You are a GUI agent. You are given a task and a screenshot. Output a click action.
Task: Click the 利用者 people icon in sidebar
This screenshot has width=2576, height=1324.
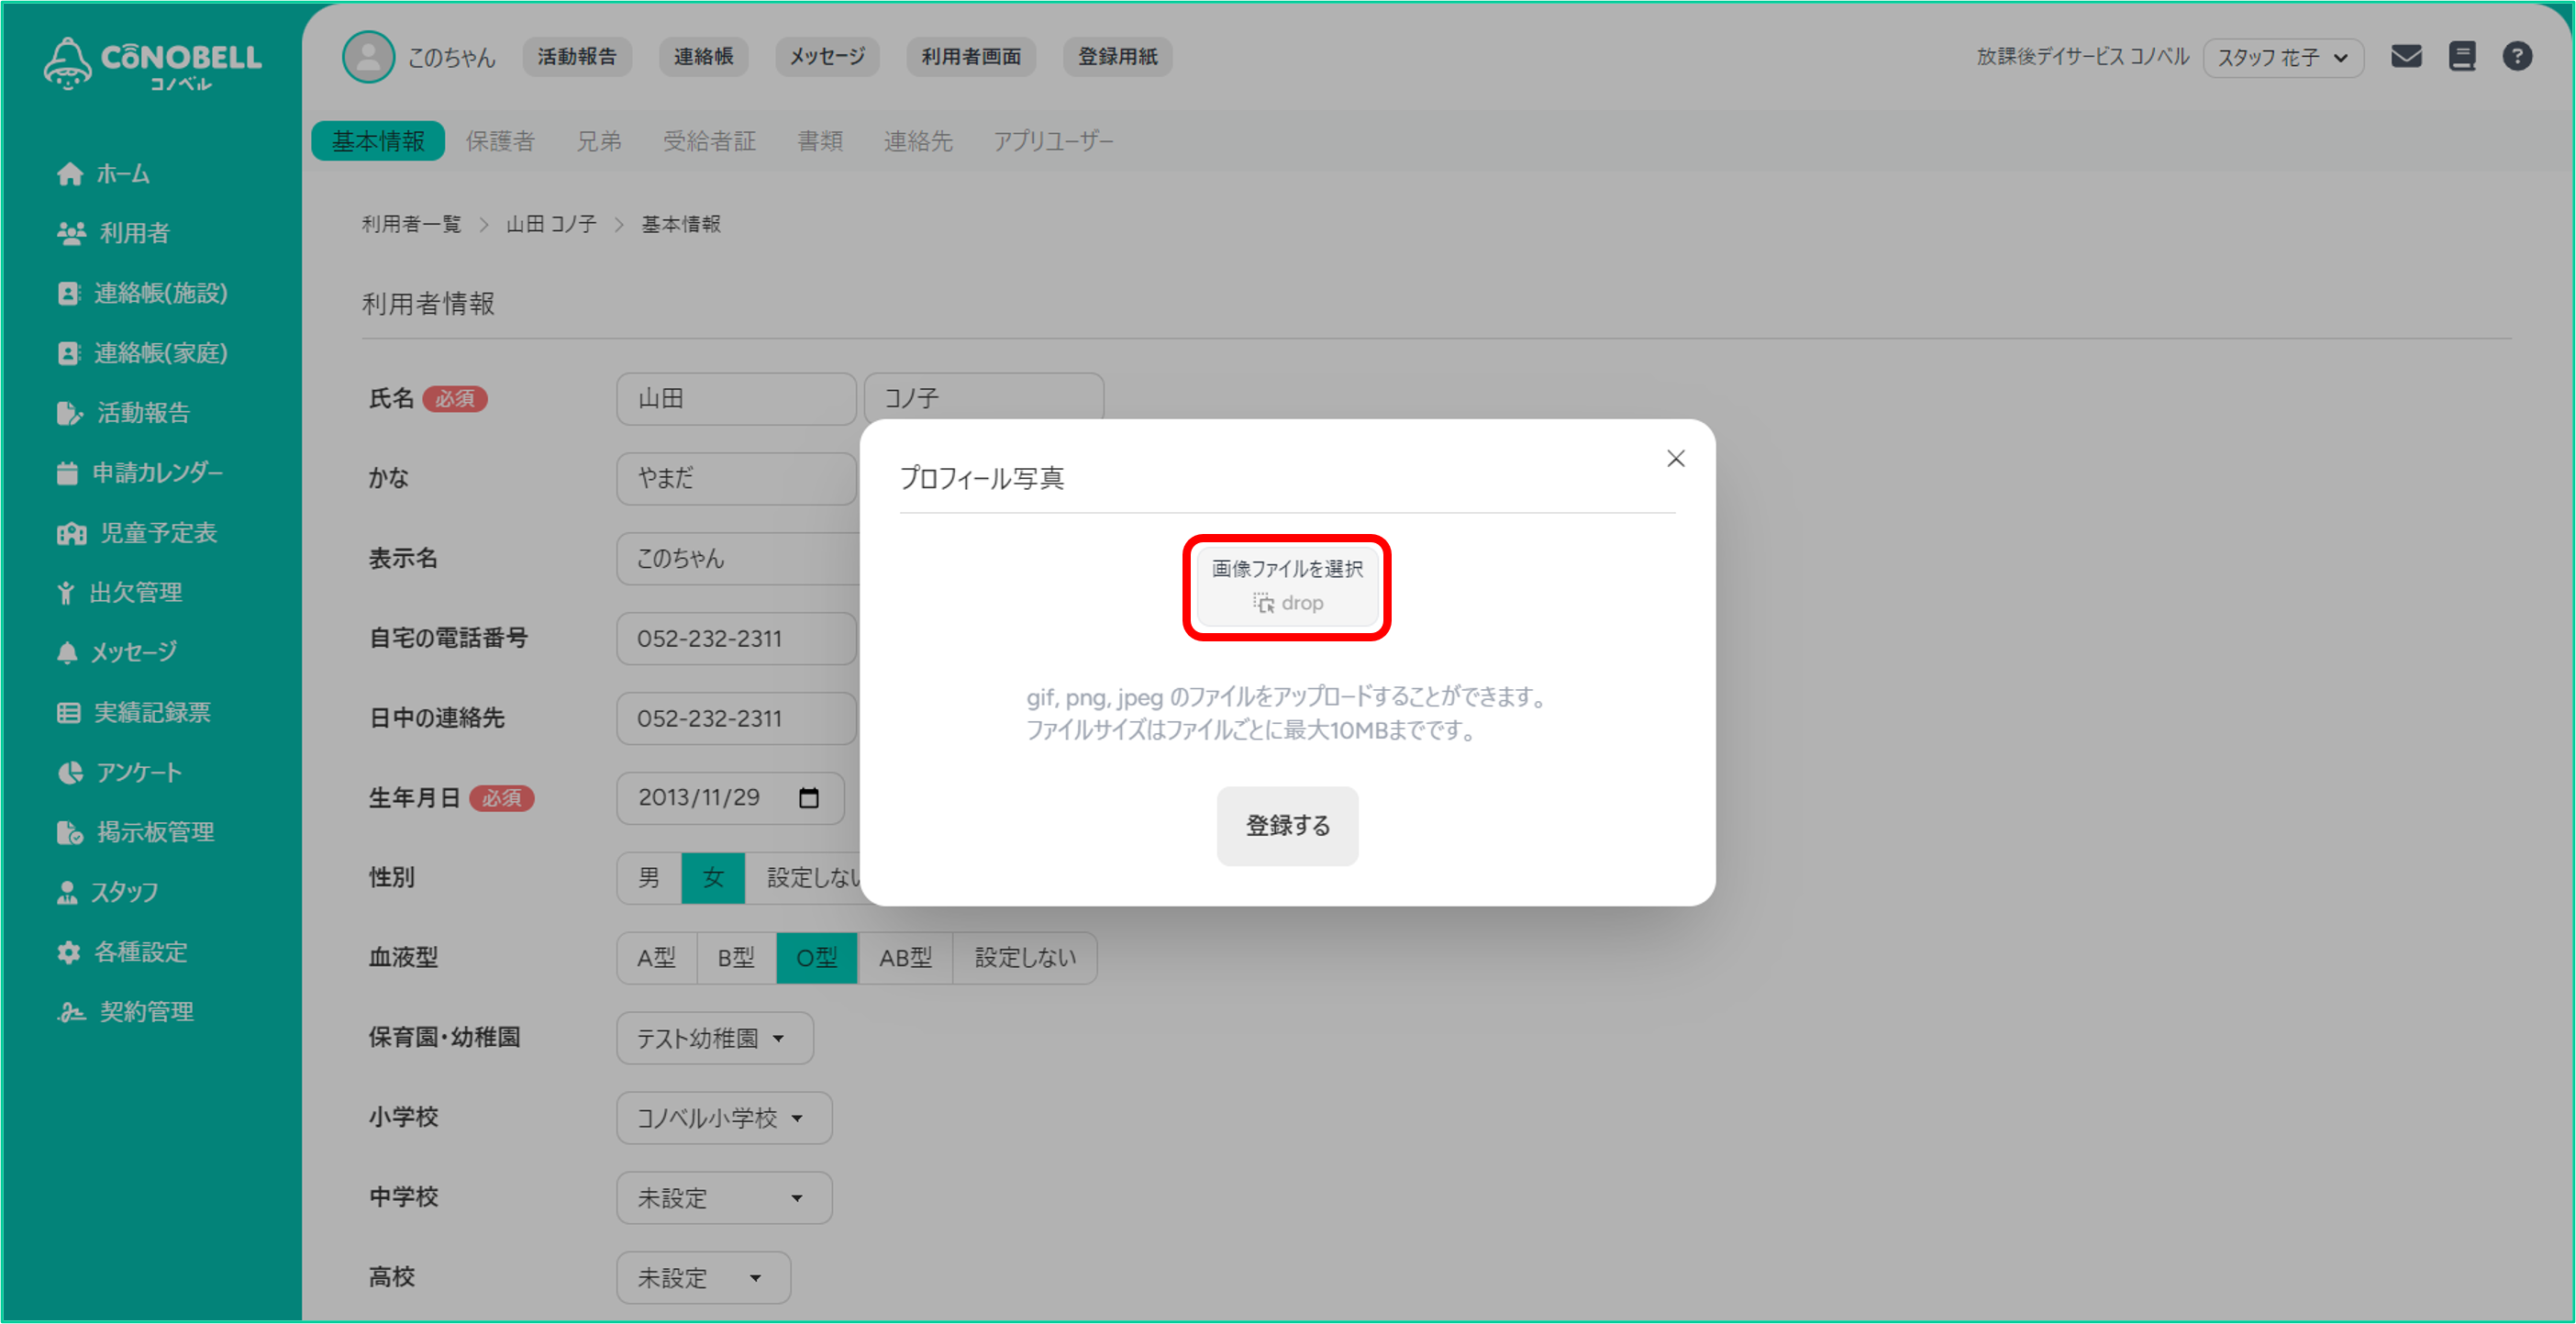[71, 233]
